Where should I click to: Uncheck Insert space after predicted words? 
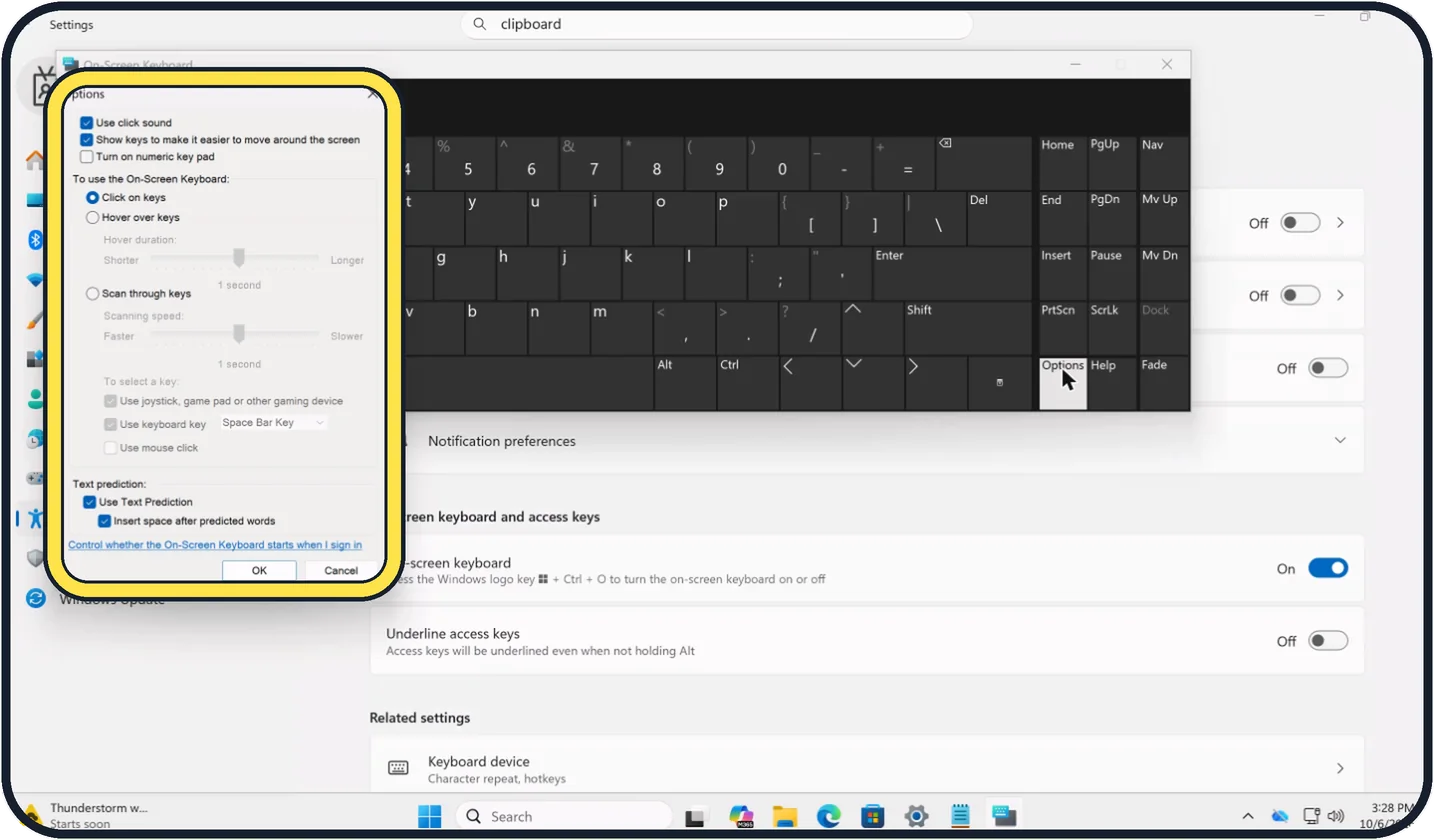[x=104, y=521]
